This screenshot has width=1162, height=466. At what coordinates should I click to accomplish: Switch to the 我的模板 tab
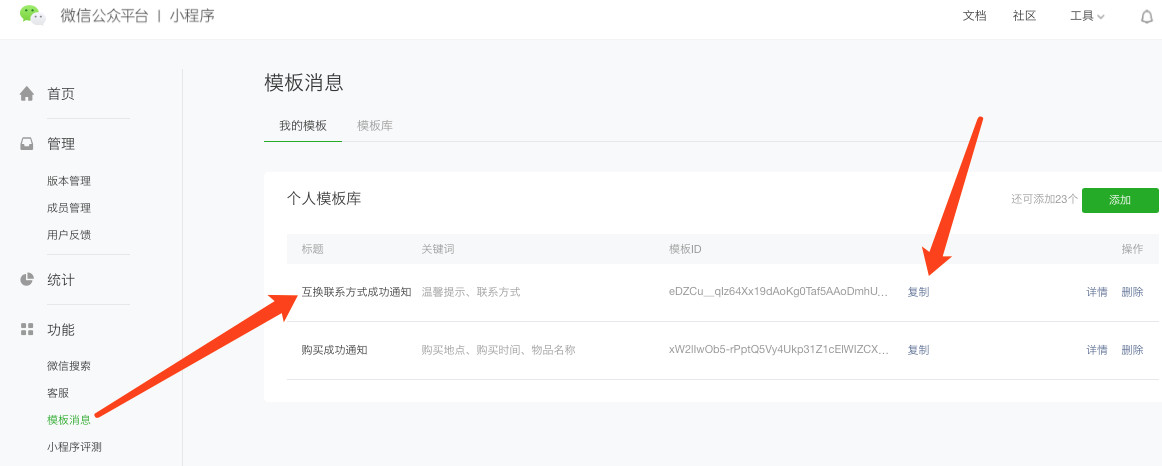tap(302, 126)
